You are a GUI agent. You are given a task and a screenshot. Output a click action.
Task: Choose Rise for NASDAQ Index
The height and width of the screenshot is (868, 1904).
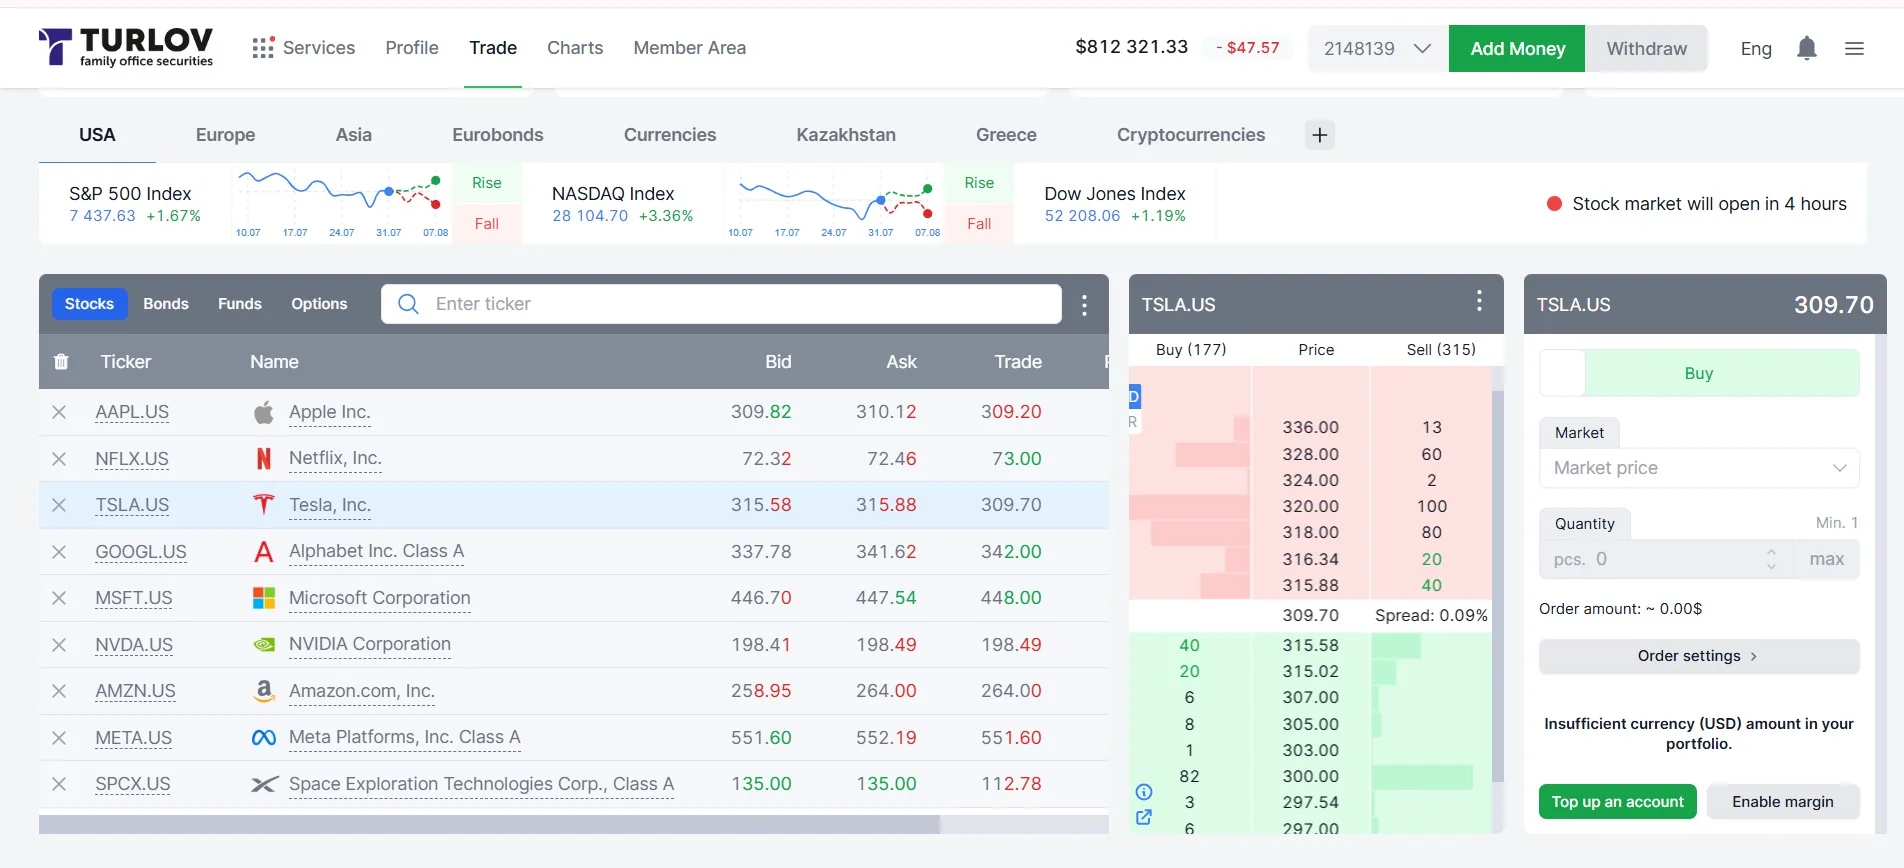[x=979, y=183]
